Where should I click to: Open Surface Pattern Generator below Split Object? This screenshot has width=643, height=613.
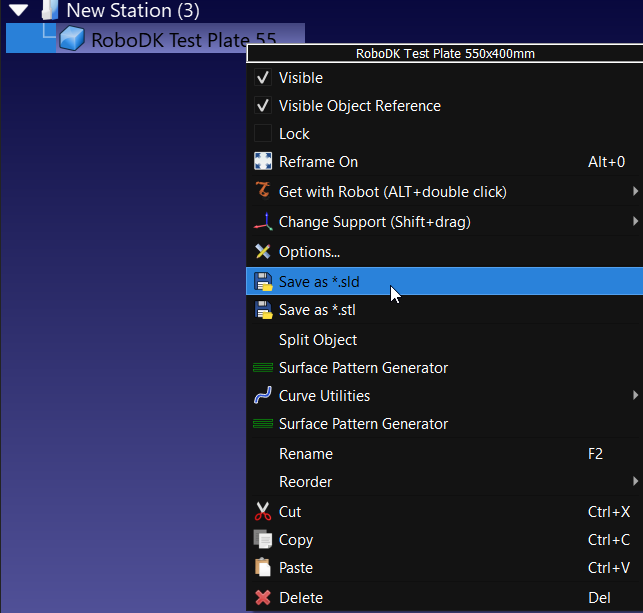click(x=362, y=368)
